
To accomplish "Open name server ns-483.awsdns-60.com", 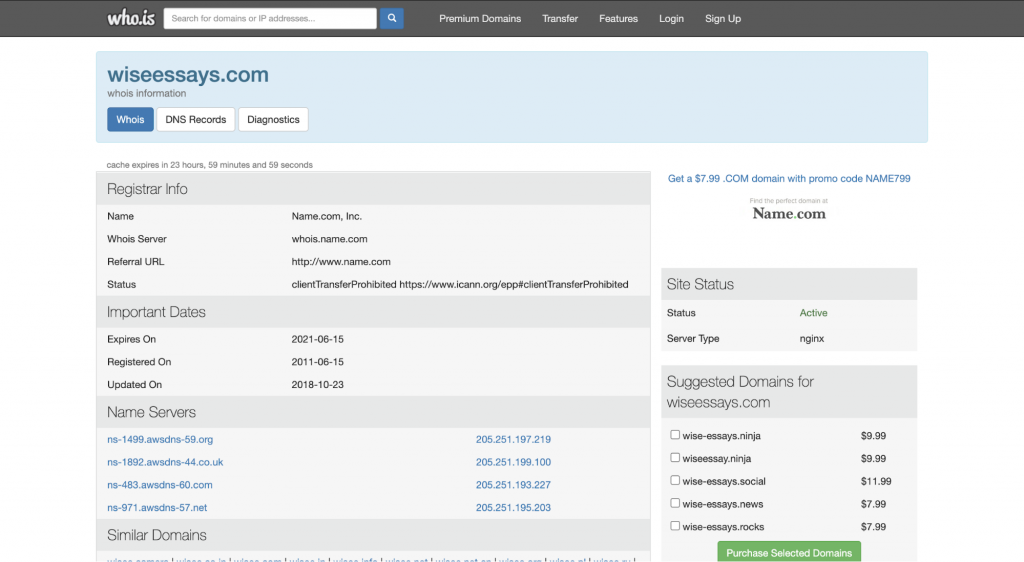I will pyautogui.click(x=160, y=485).
